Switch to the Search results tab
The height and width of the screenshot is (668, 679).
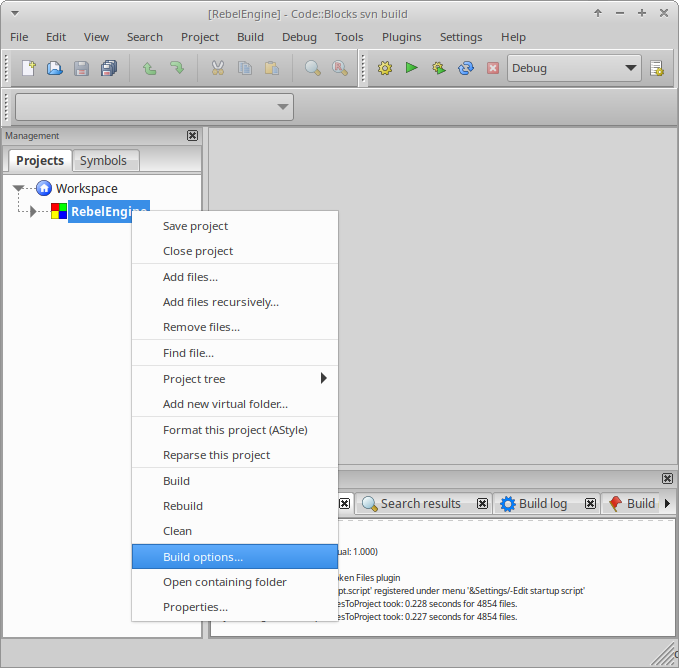424,503
